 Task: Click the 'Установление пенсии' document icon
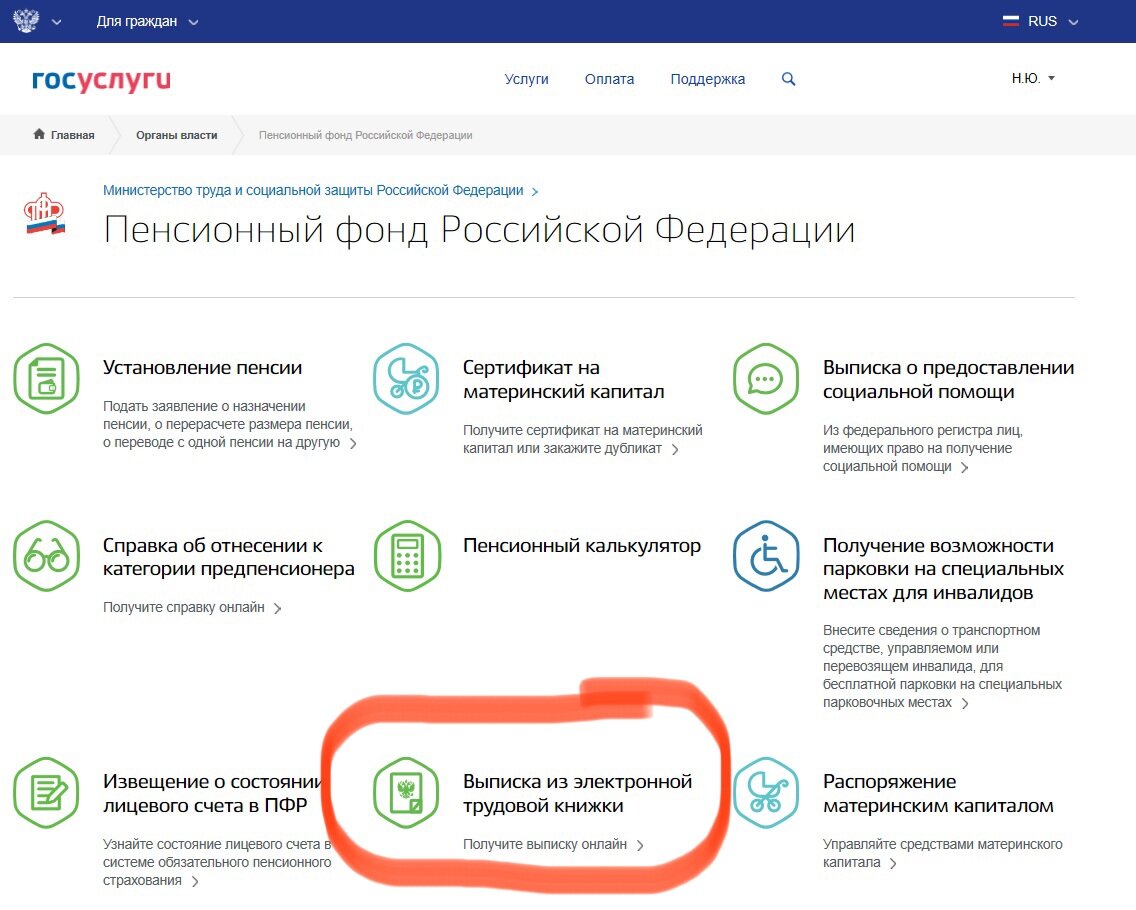tap(46, 378)
